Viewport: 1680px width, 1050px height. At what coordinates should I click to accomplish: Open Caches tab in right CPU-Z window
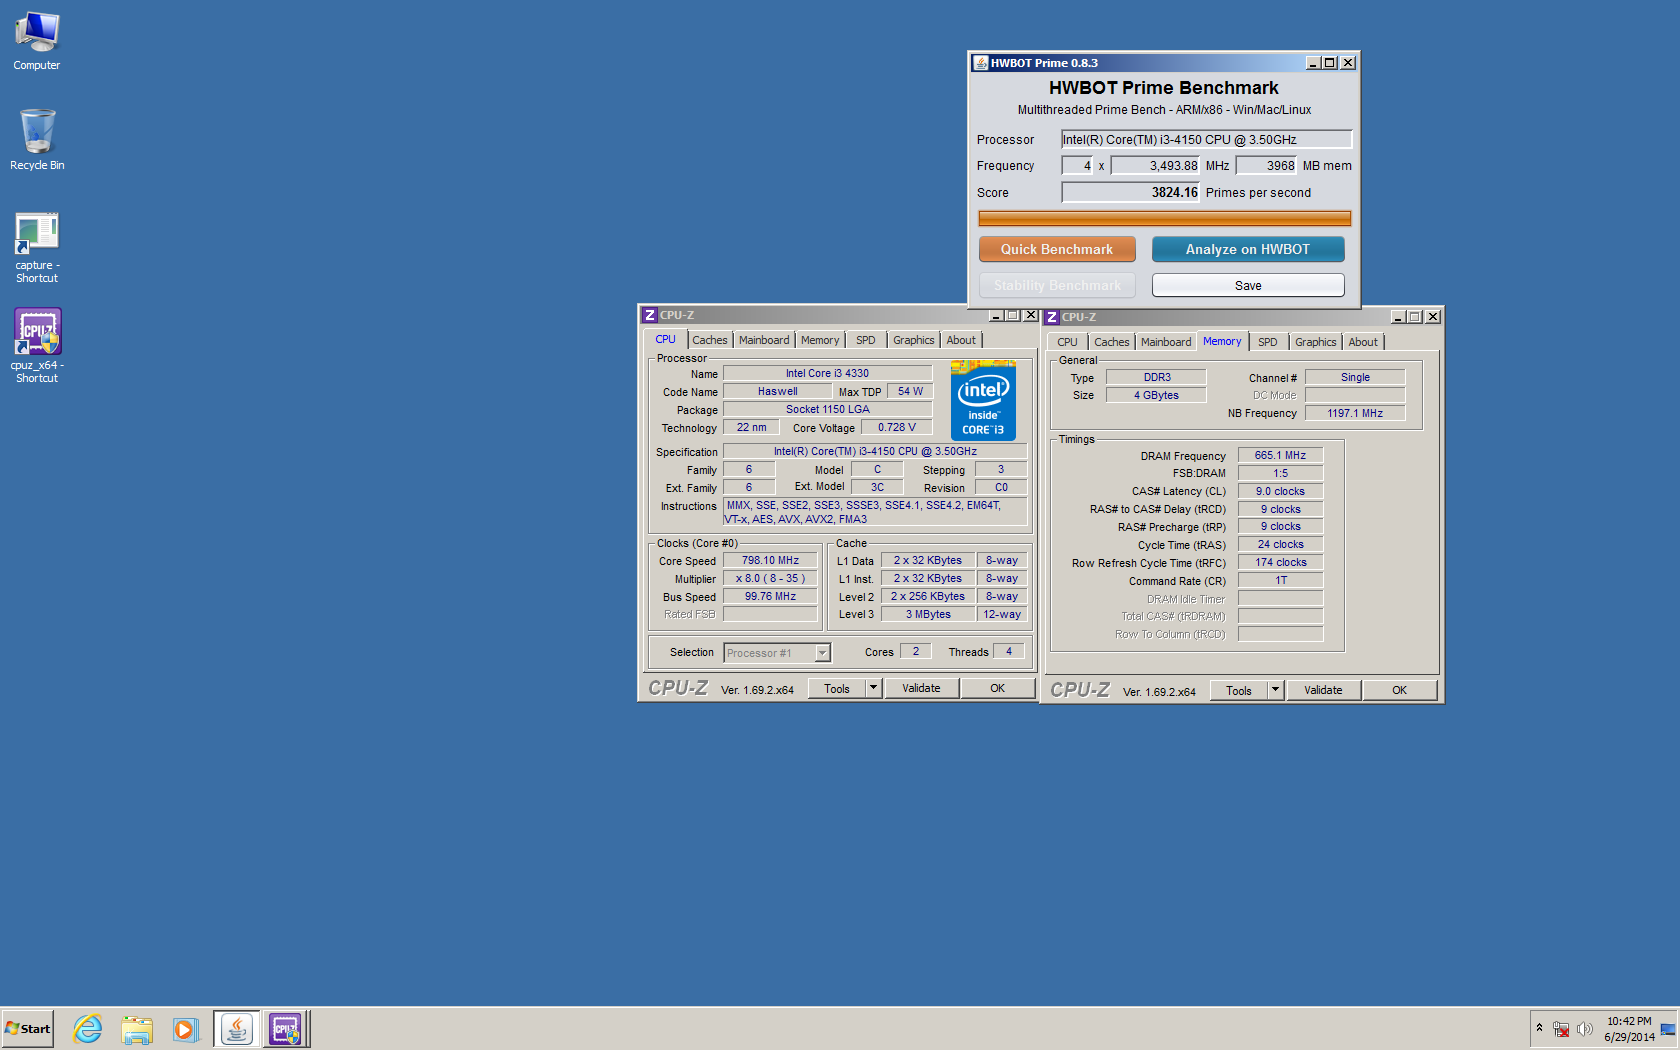pos(1112,342)
